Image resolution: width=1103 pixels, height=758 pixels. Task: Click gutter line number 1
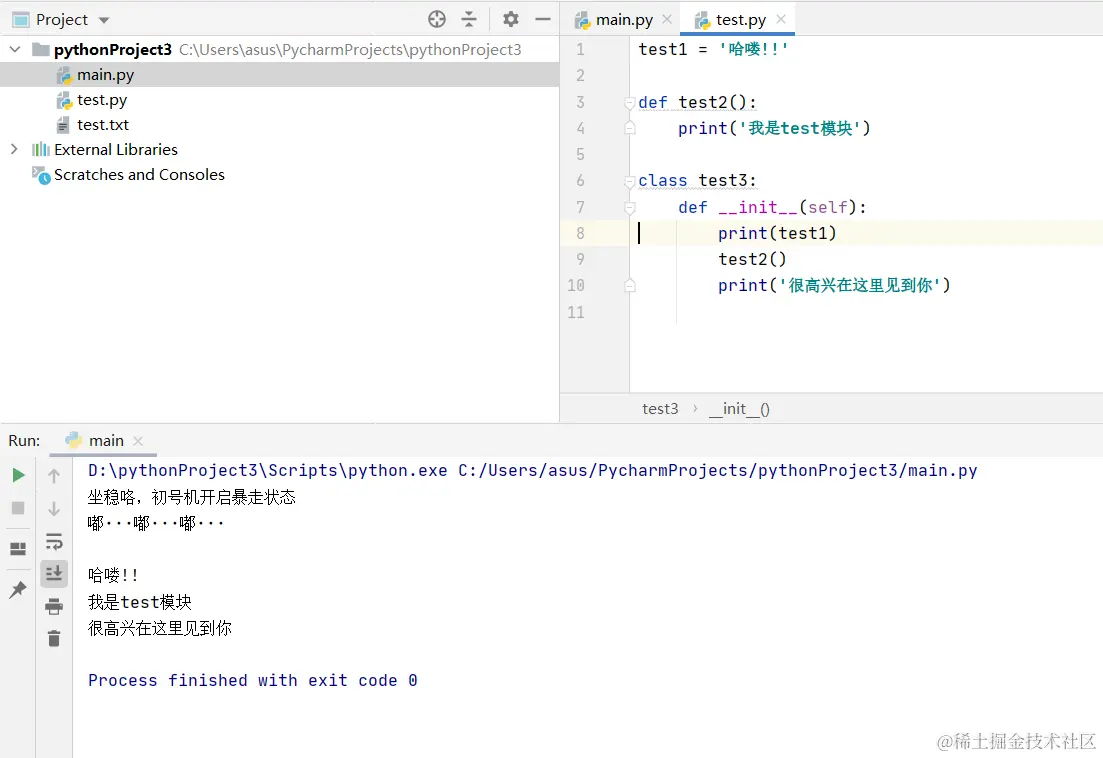(x=580, y=49)
